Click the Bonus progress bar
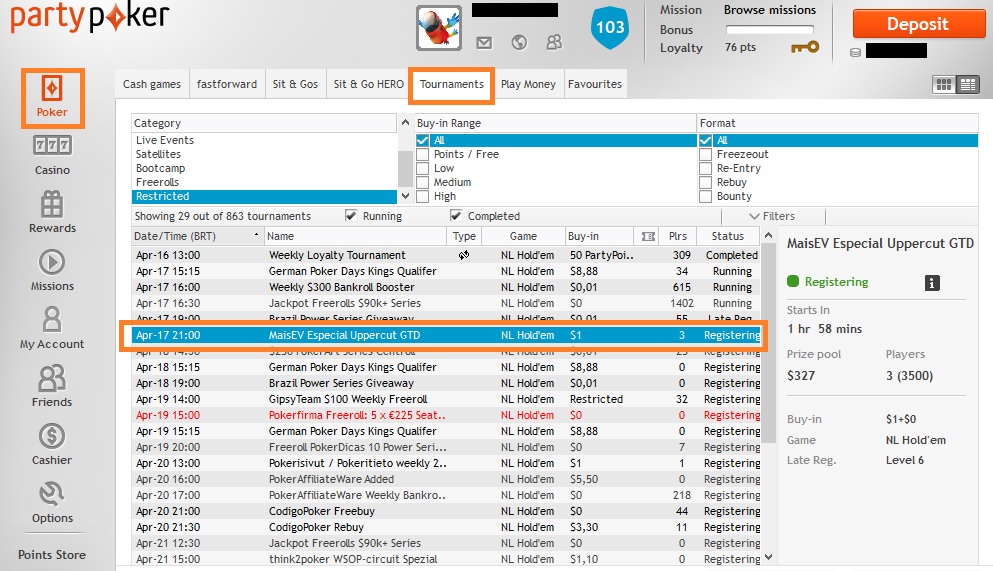The width and height of the screenshot is (993, 571). coord(769,30)
